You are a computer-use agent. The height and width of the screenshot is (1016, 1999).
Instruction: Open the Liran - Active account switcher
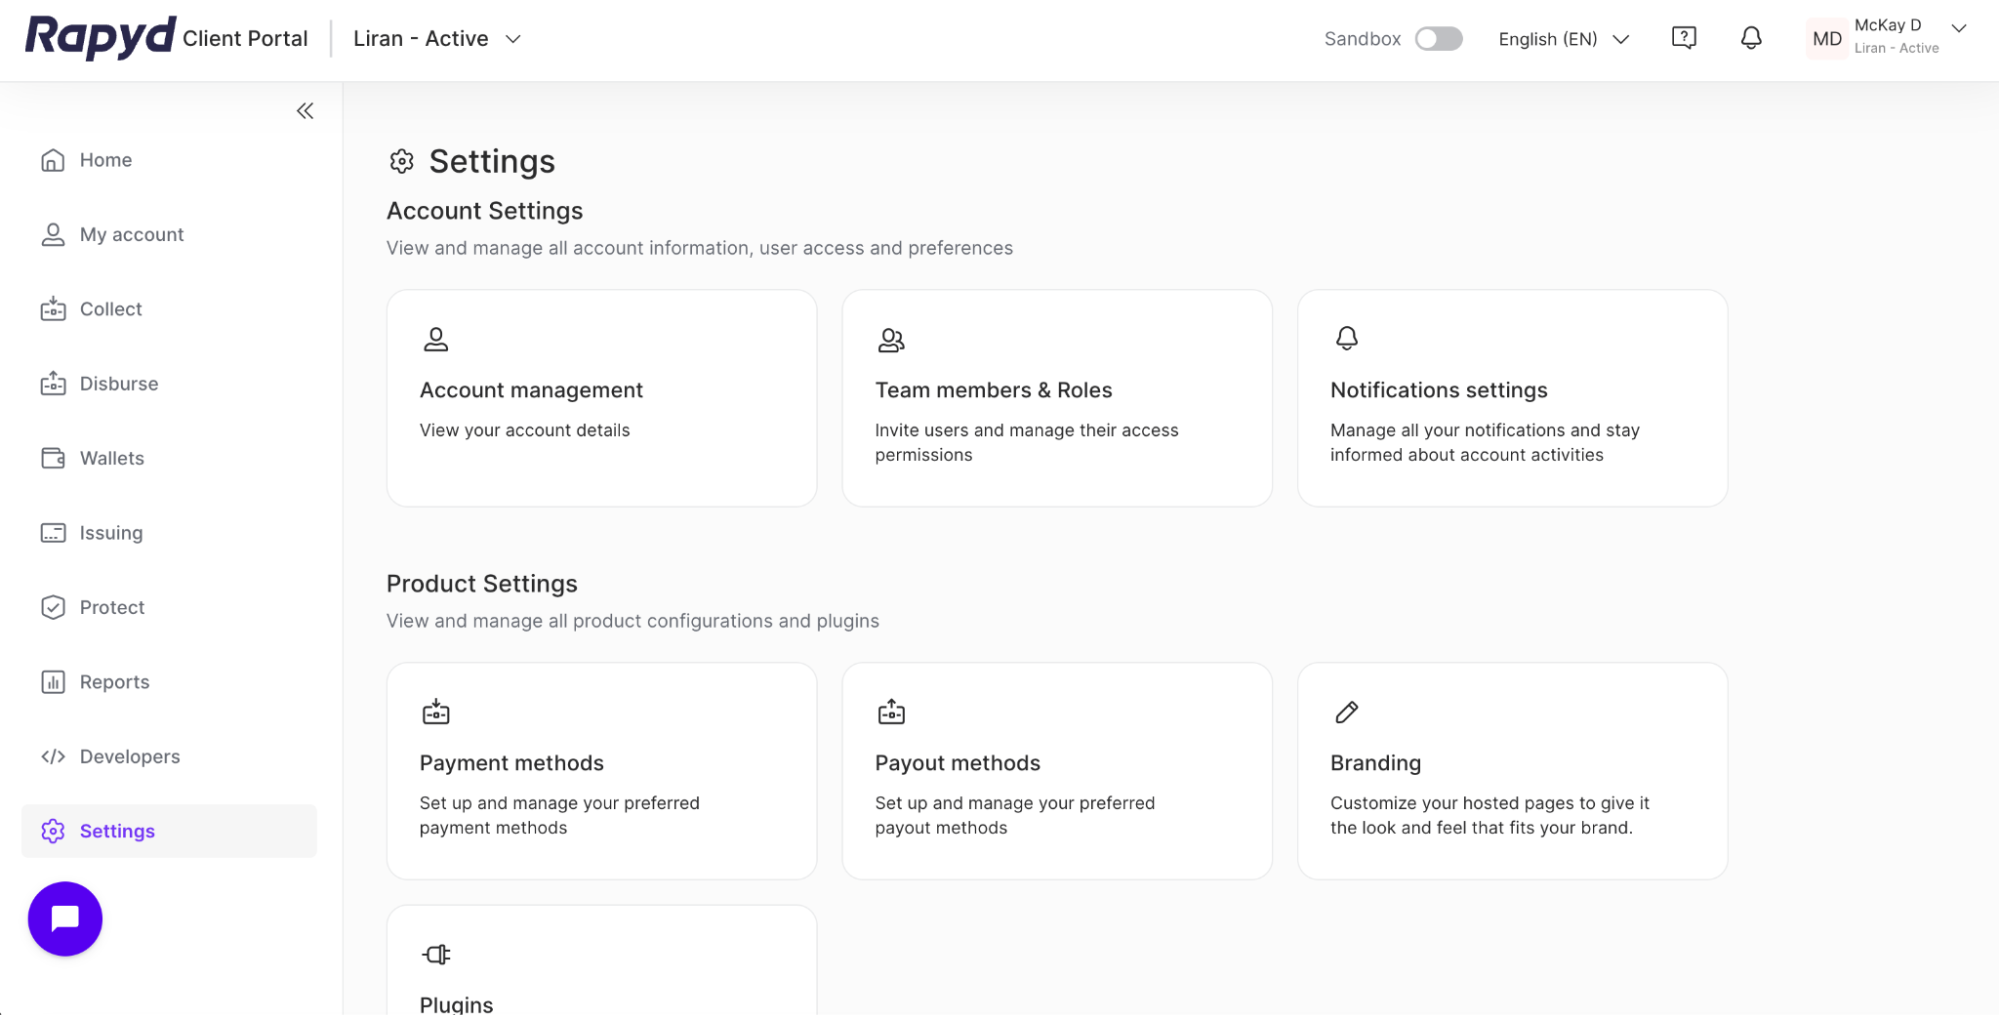pos(436,38)
